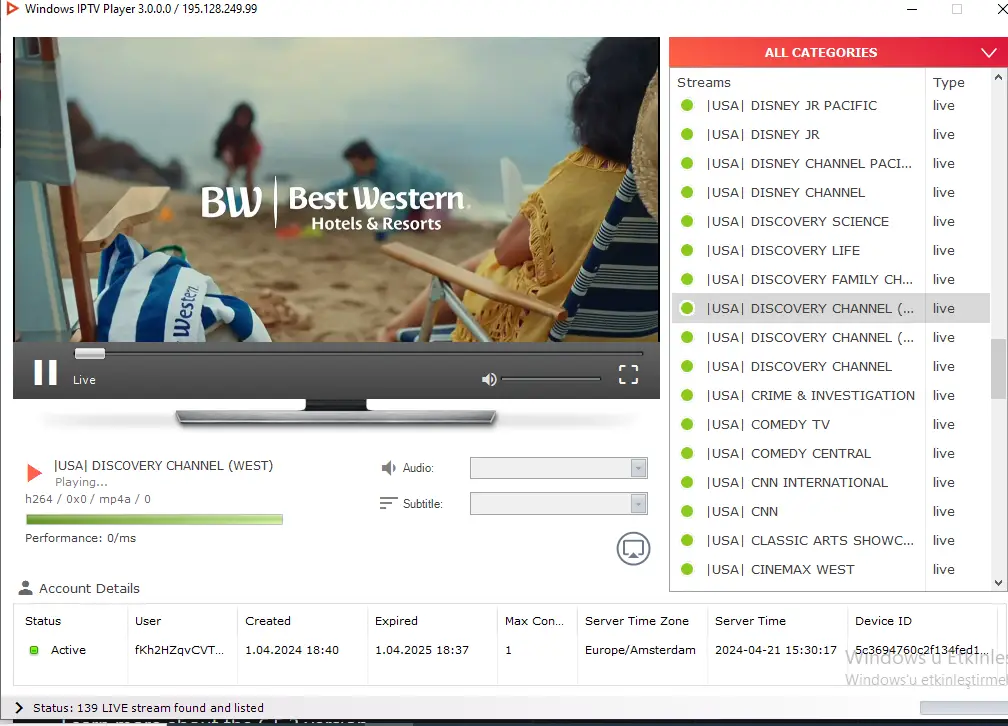Click the User column header
This screenshot has width=1008, height=726.
(x=148, y=621)
